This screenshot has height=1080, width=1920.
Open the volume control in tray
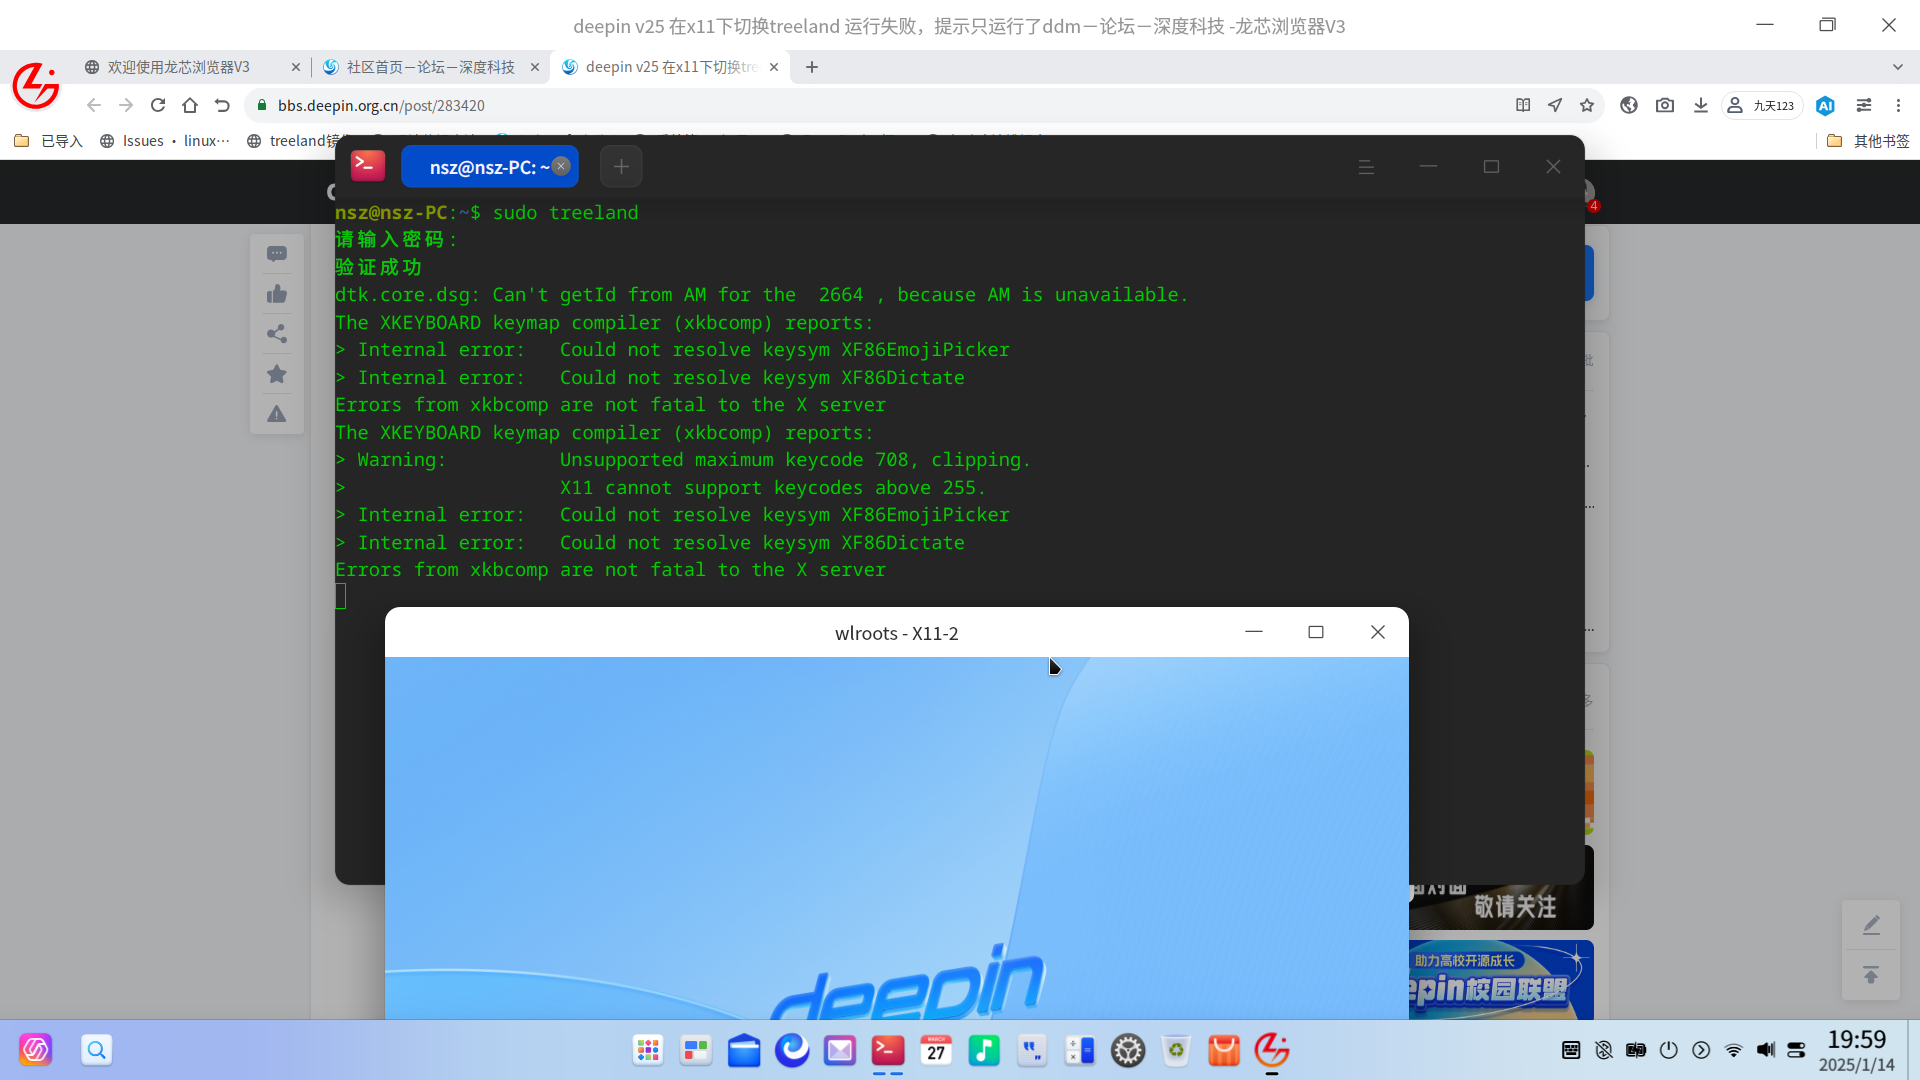point(1766,1050)
